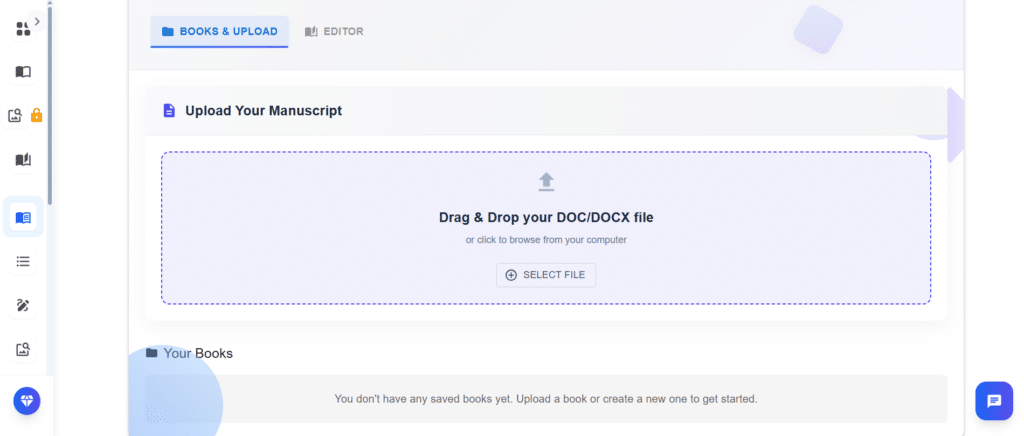
Task: Open the dashboard grid icon in sidebar
Action: pos(22,29)
